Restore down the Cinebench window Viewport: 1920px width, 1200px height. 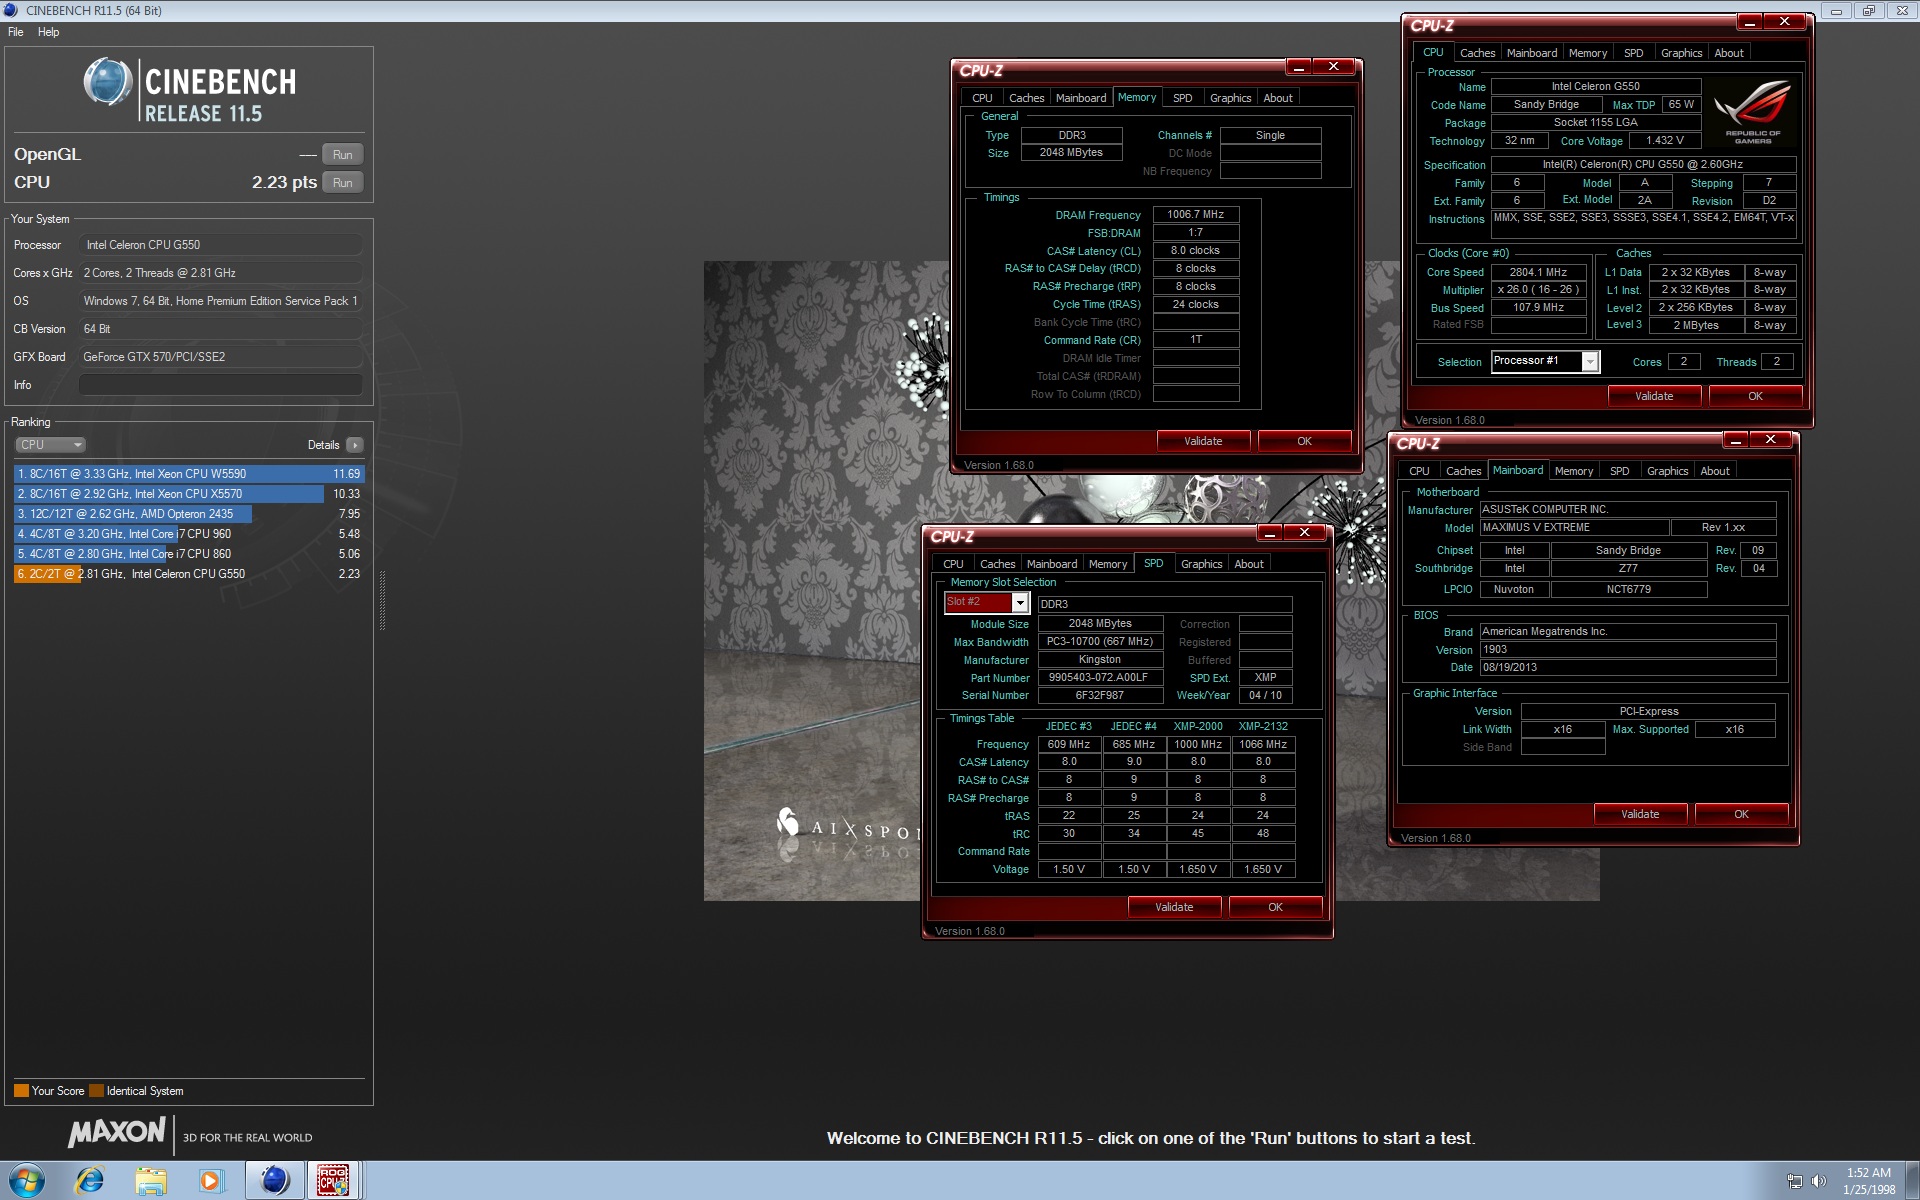click(x=1867, y=11)
